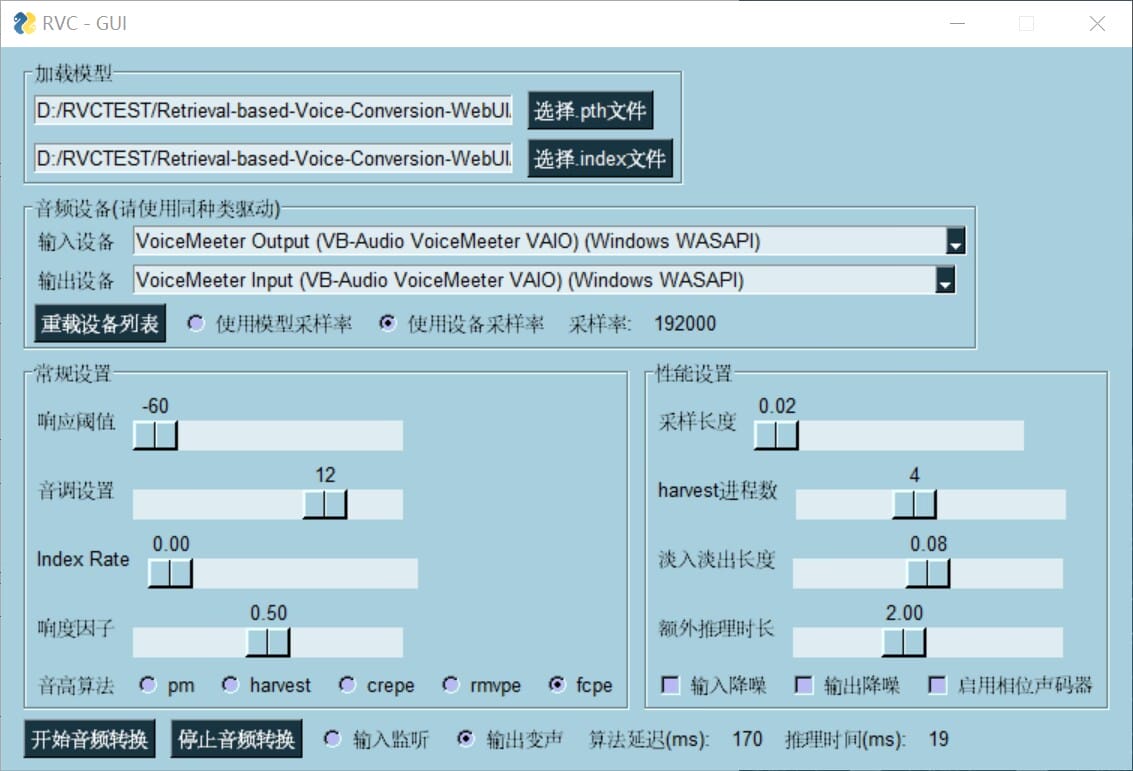The image size is (1133, 771).
Task: Switch to 输入监听 monitoring mode
Action: pos(331,738)
